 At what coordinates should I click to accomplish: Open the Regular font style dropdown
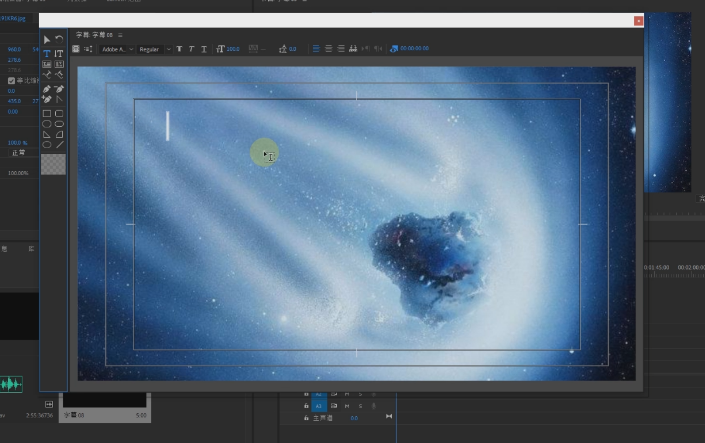coord(154,49)
